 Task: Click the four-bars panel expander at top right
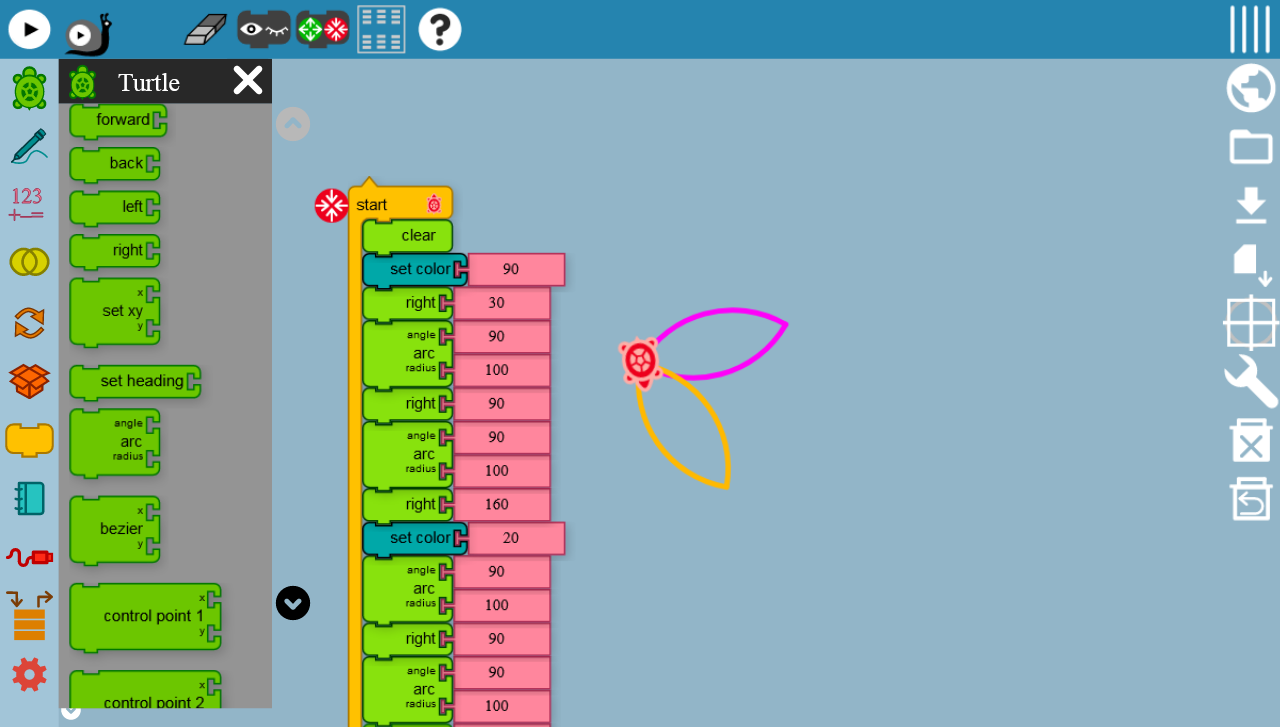pyautogui.click(x=1249, y=29)
